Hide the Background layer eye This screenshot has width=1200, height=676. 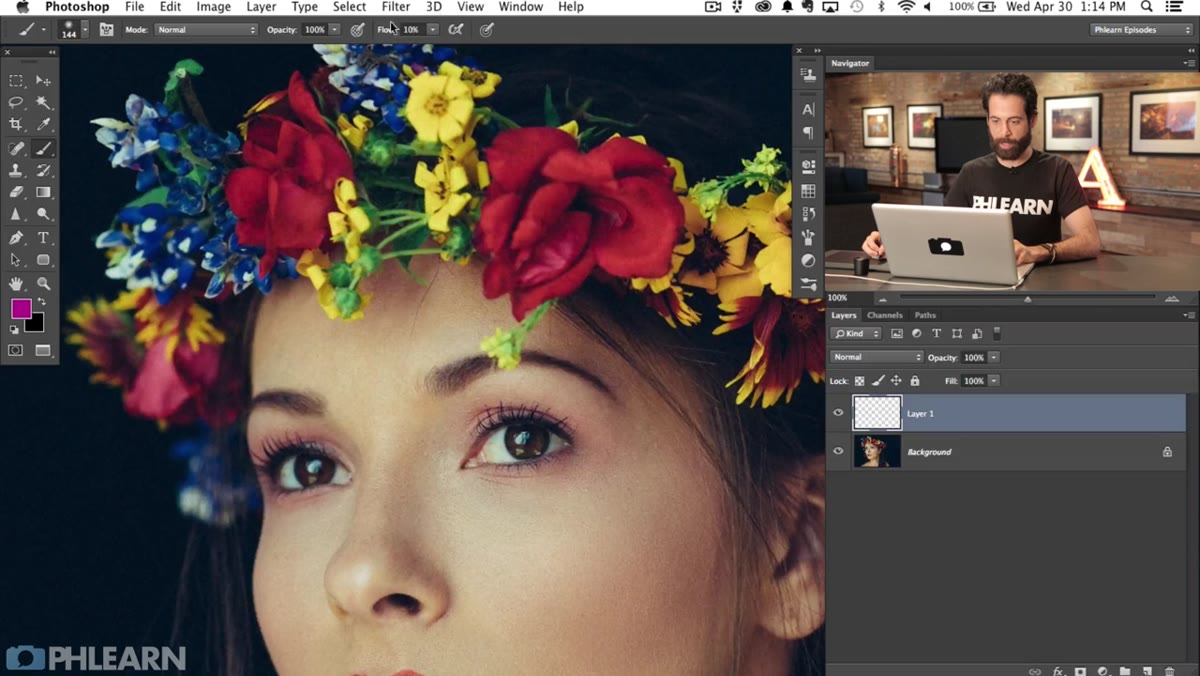[x=838, y=451]
